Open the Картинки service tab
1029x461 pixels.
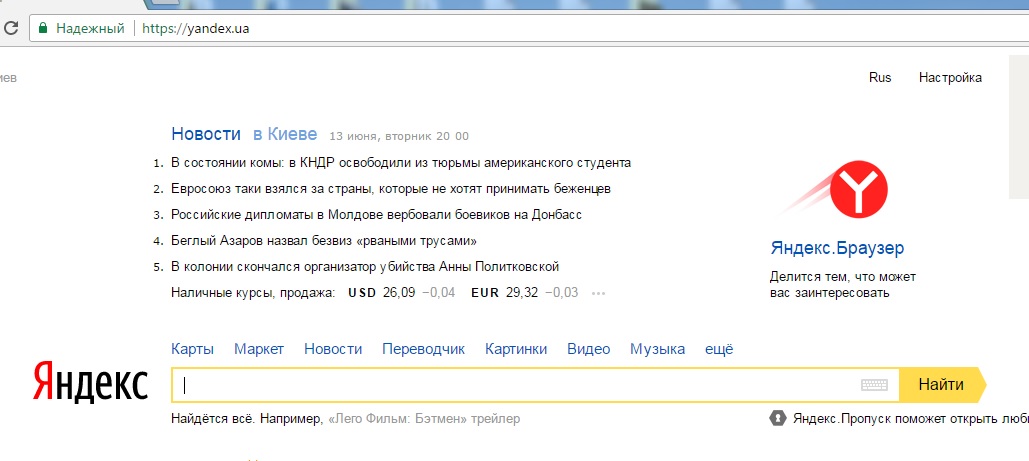(516, 349)
